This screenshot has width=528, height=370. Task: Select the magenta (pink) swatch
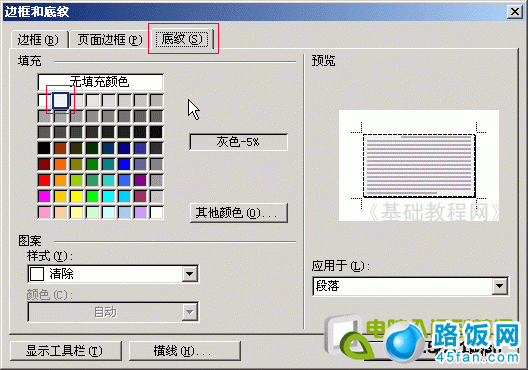tap(44, 197)
